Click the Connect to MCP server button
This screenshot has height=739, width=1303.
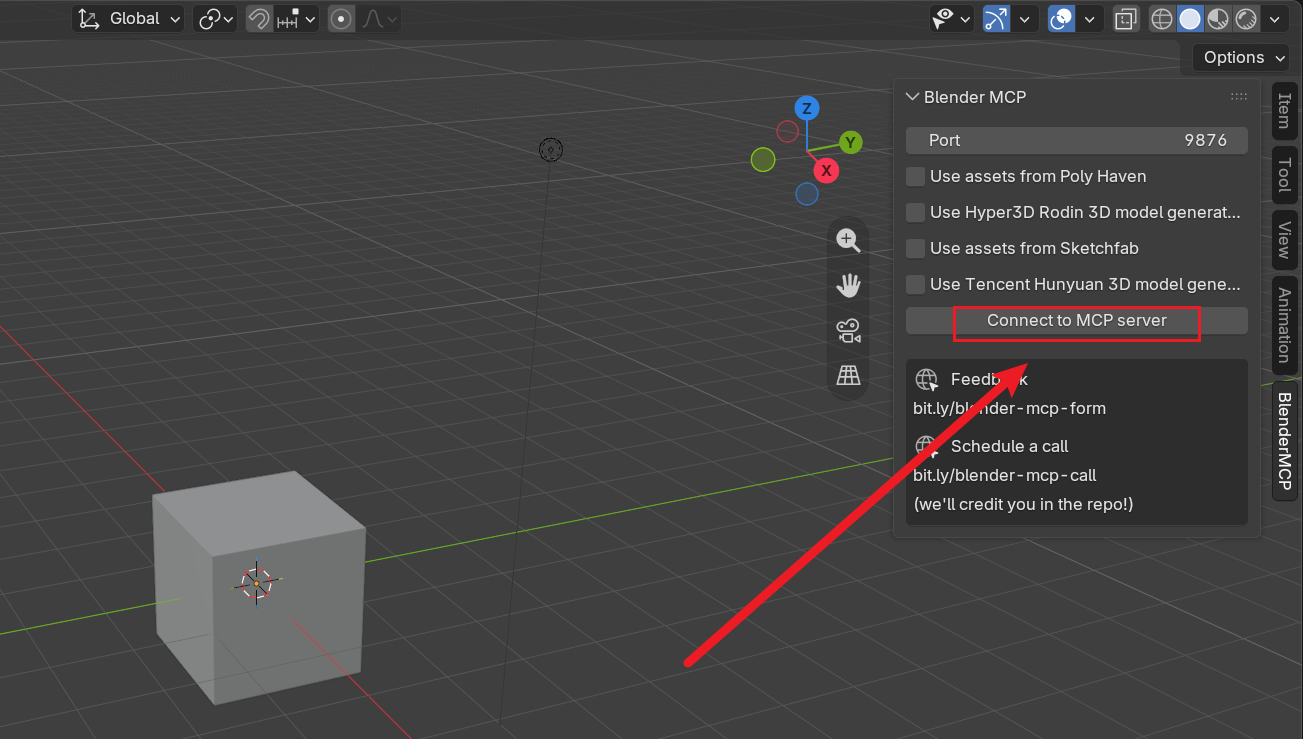tap(1077, 320)
